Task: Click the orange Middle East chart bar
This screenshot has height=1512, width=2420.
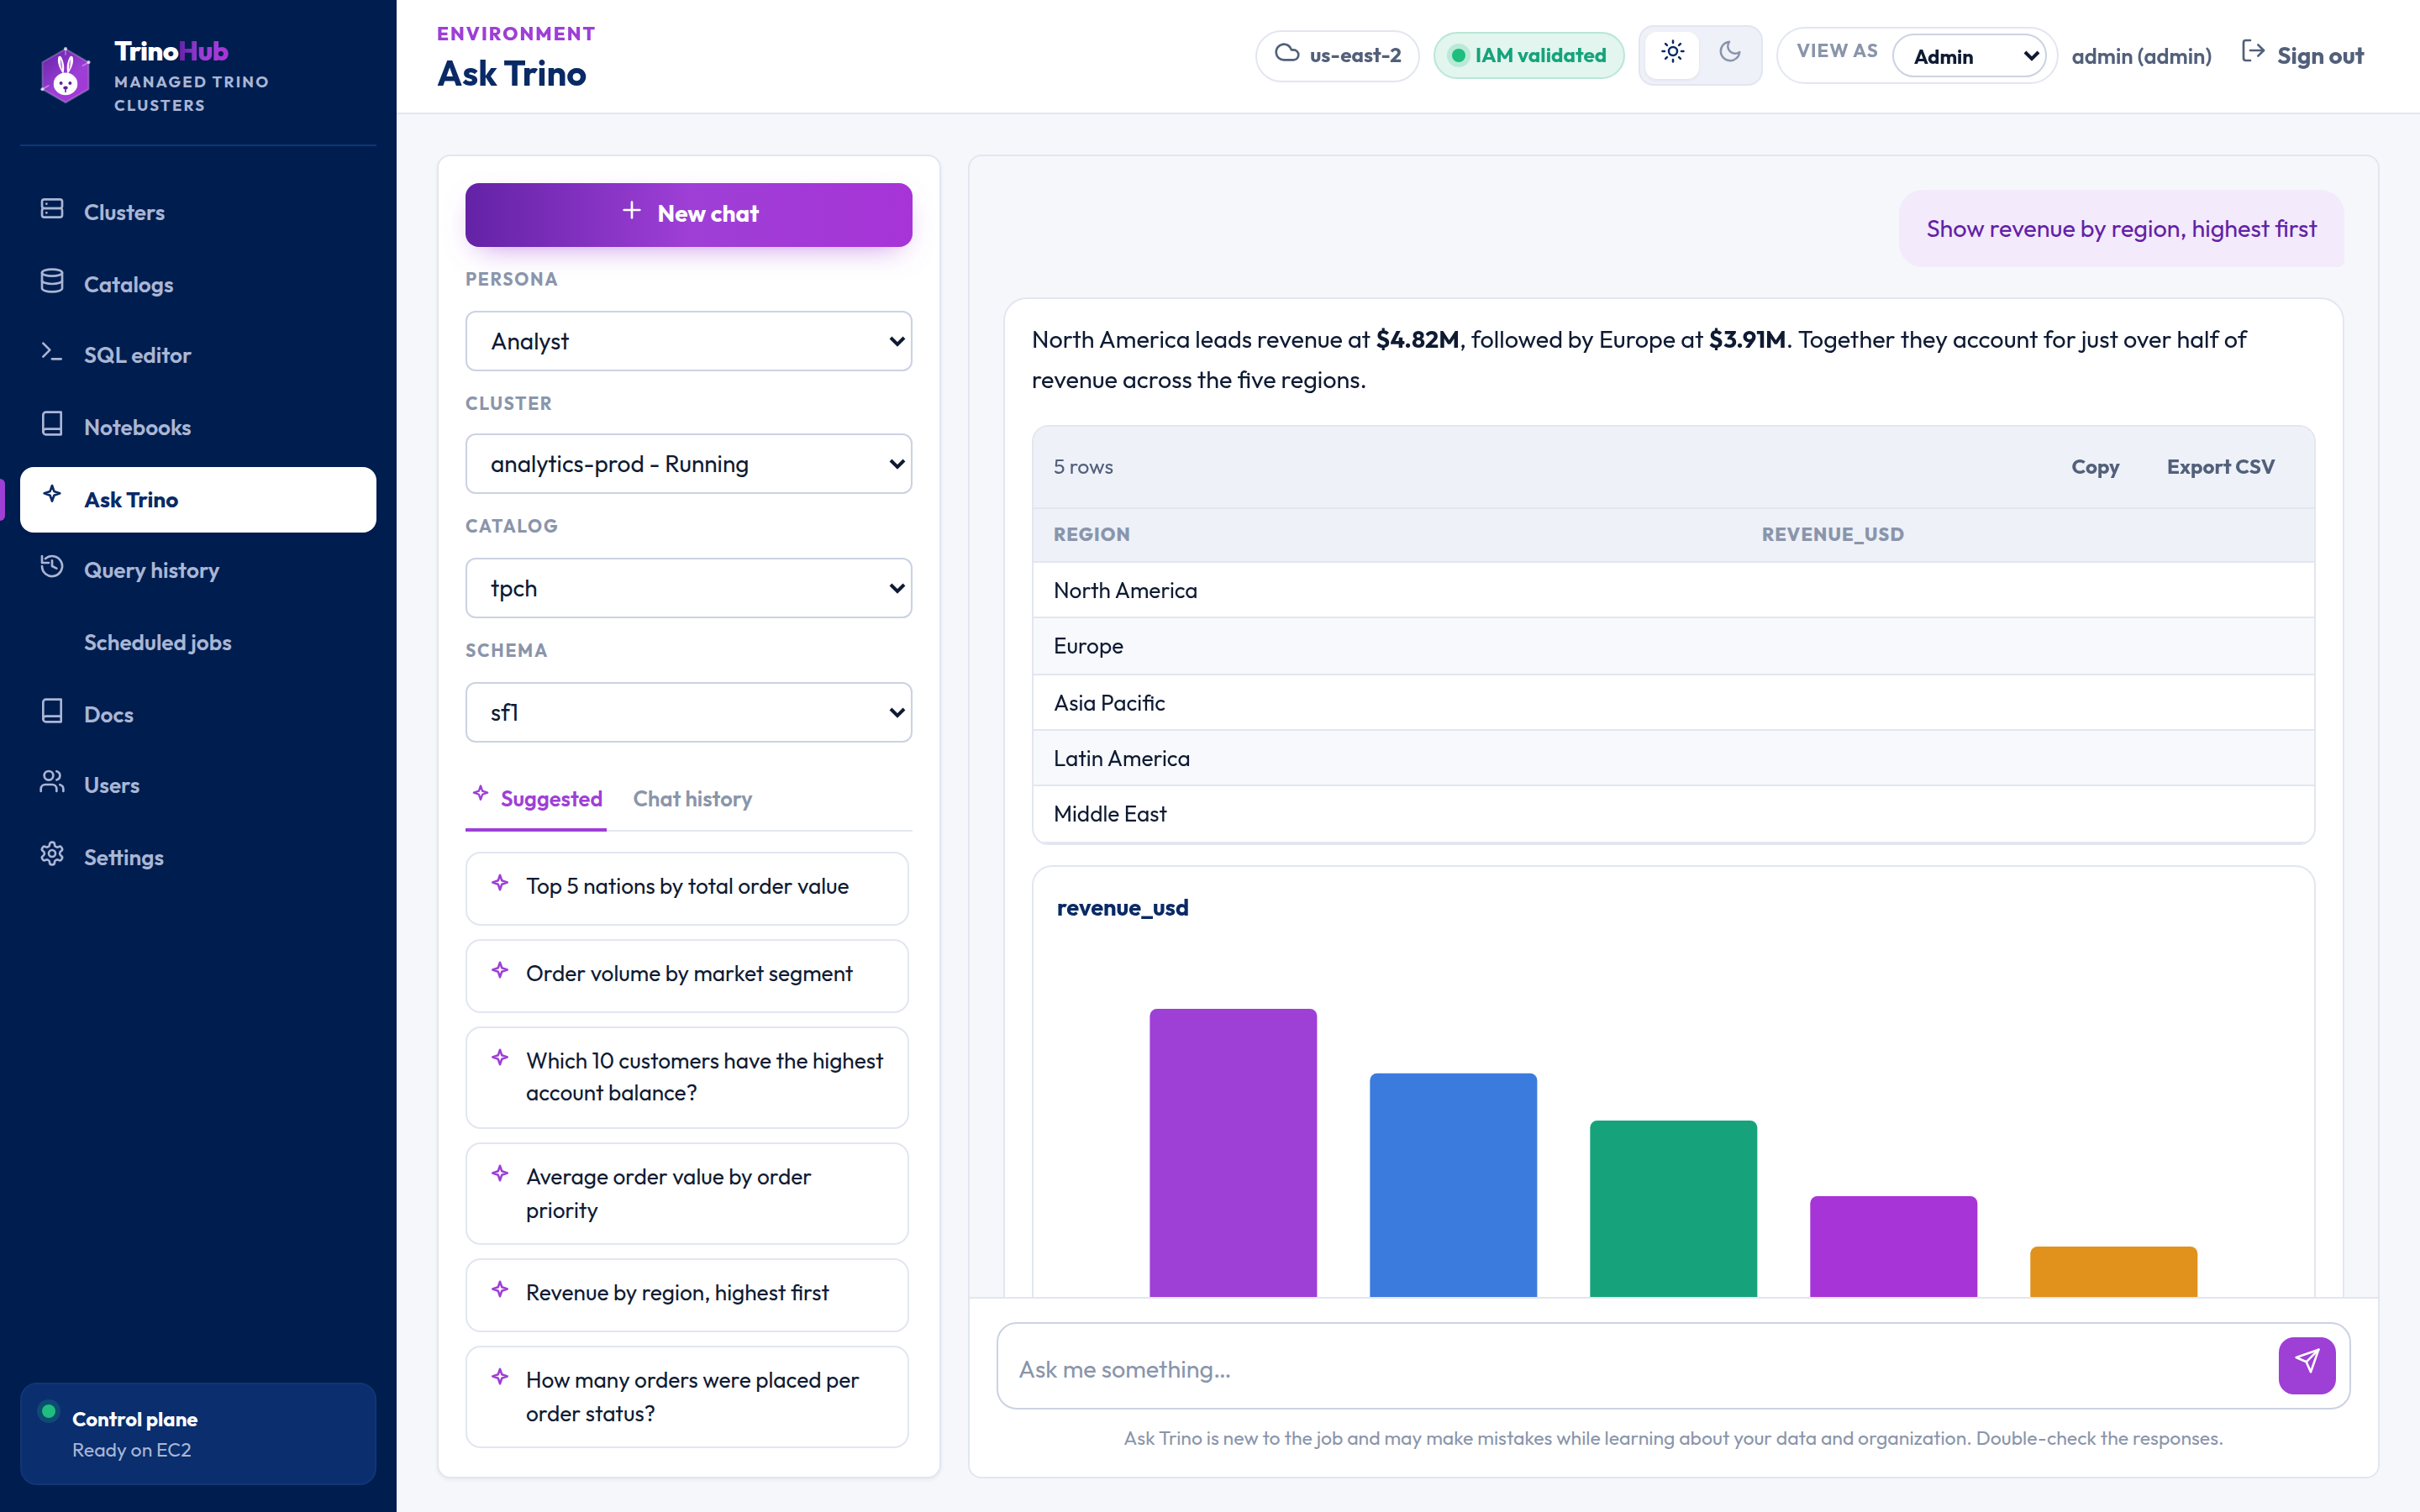Action: (2113, 1272)
